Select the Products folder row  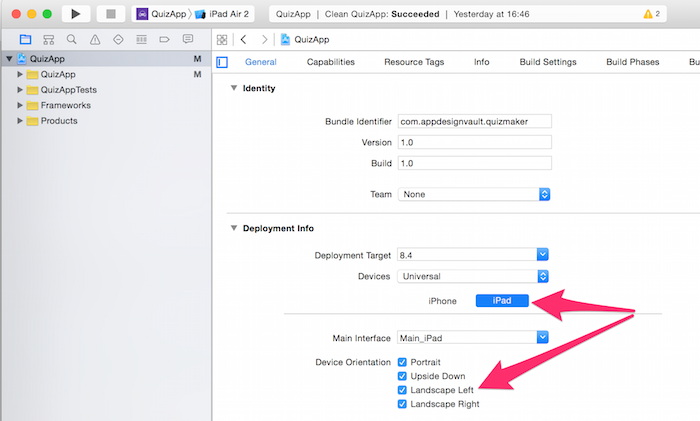coord(106,121)
